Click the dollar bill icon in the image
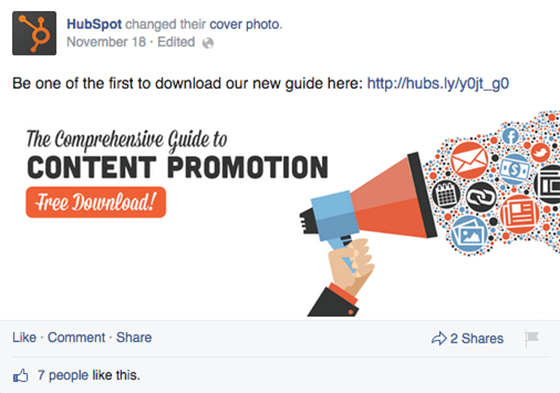 coord(514,169)
